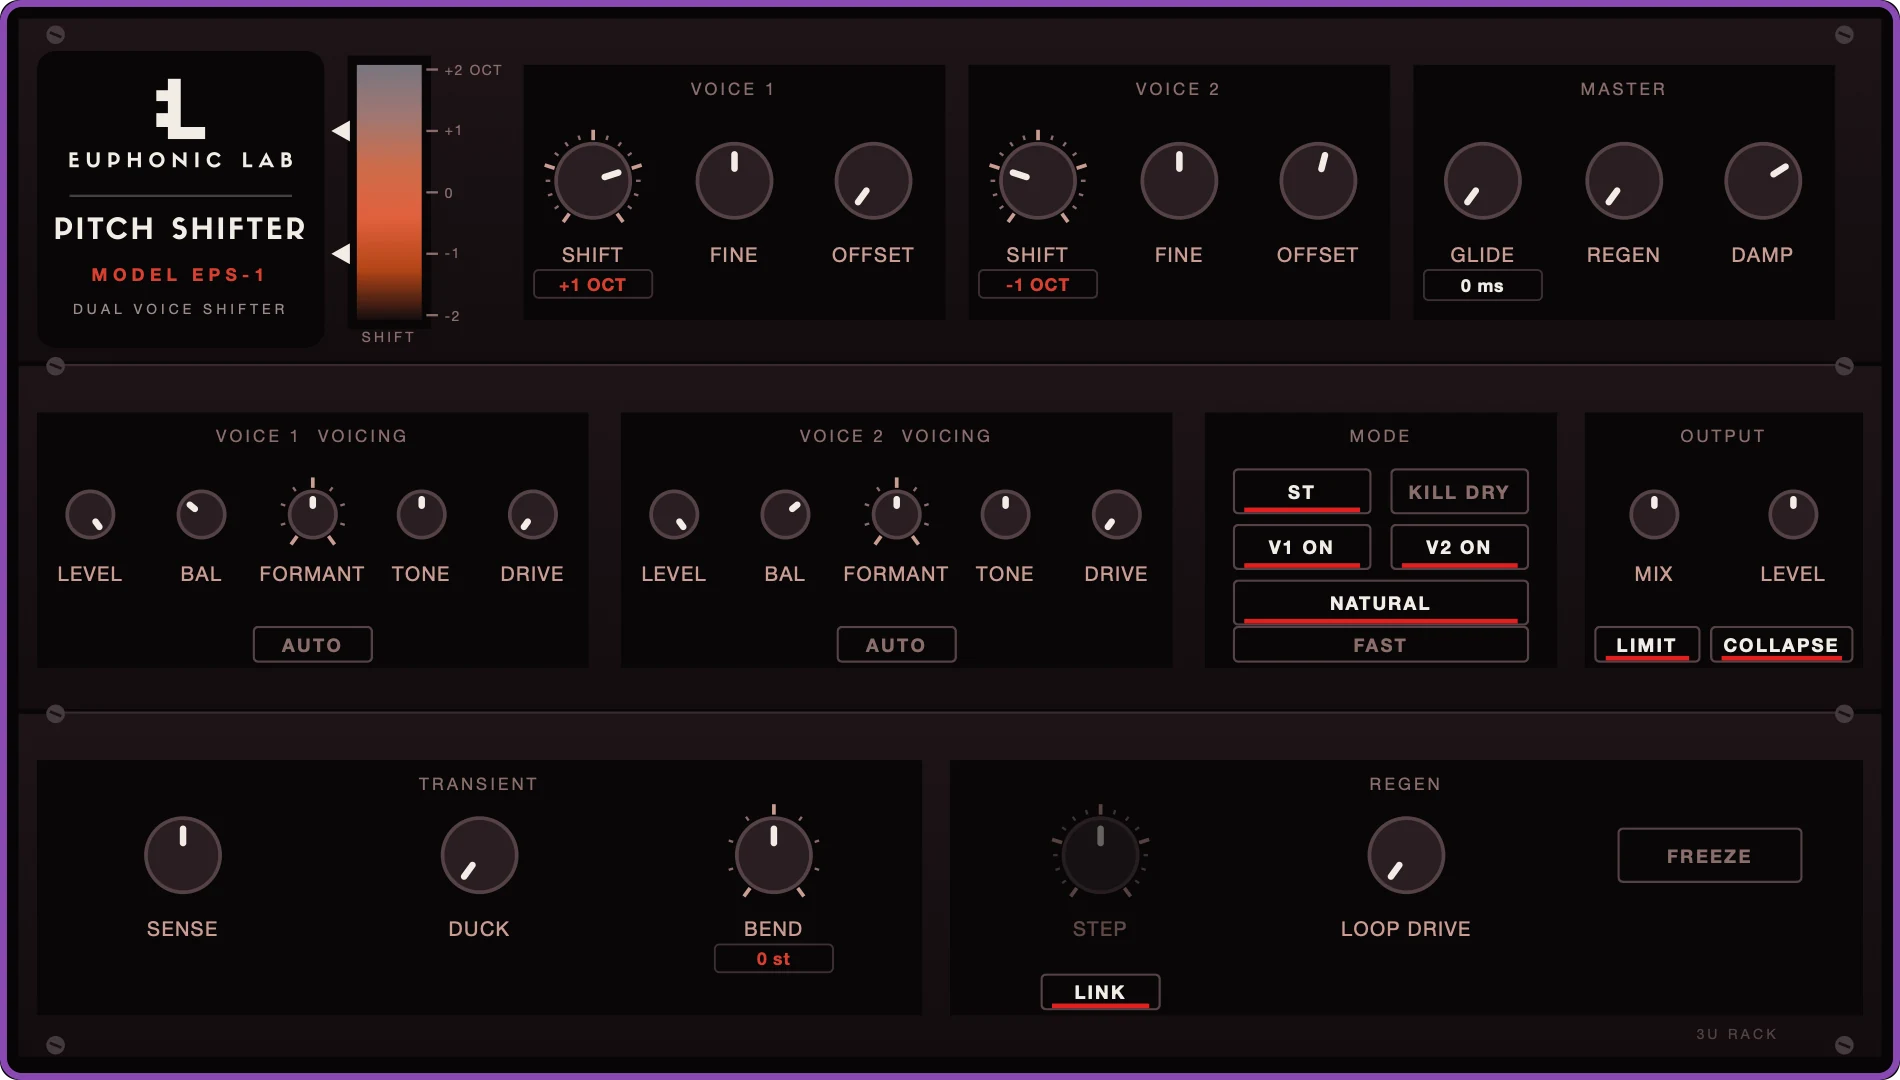Click the Voice 2 Voicing BAL knob

pos(785,515)
